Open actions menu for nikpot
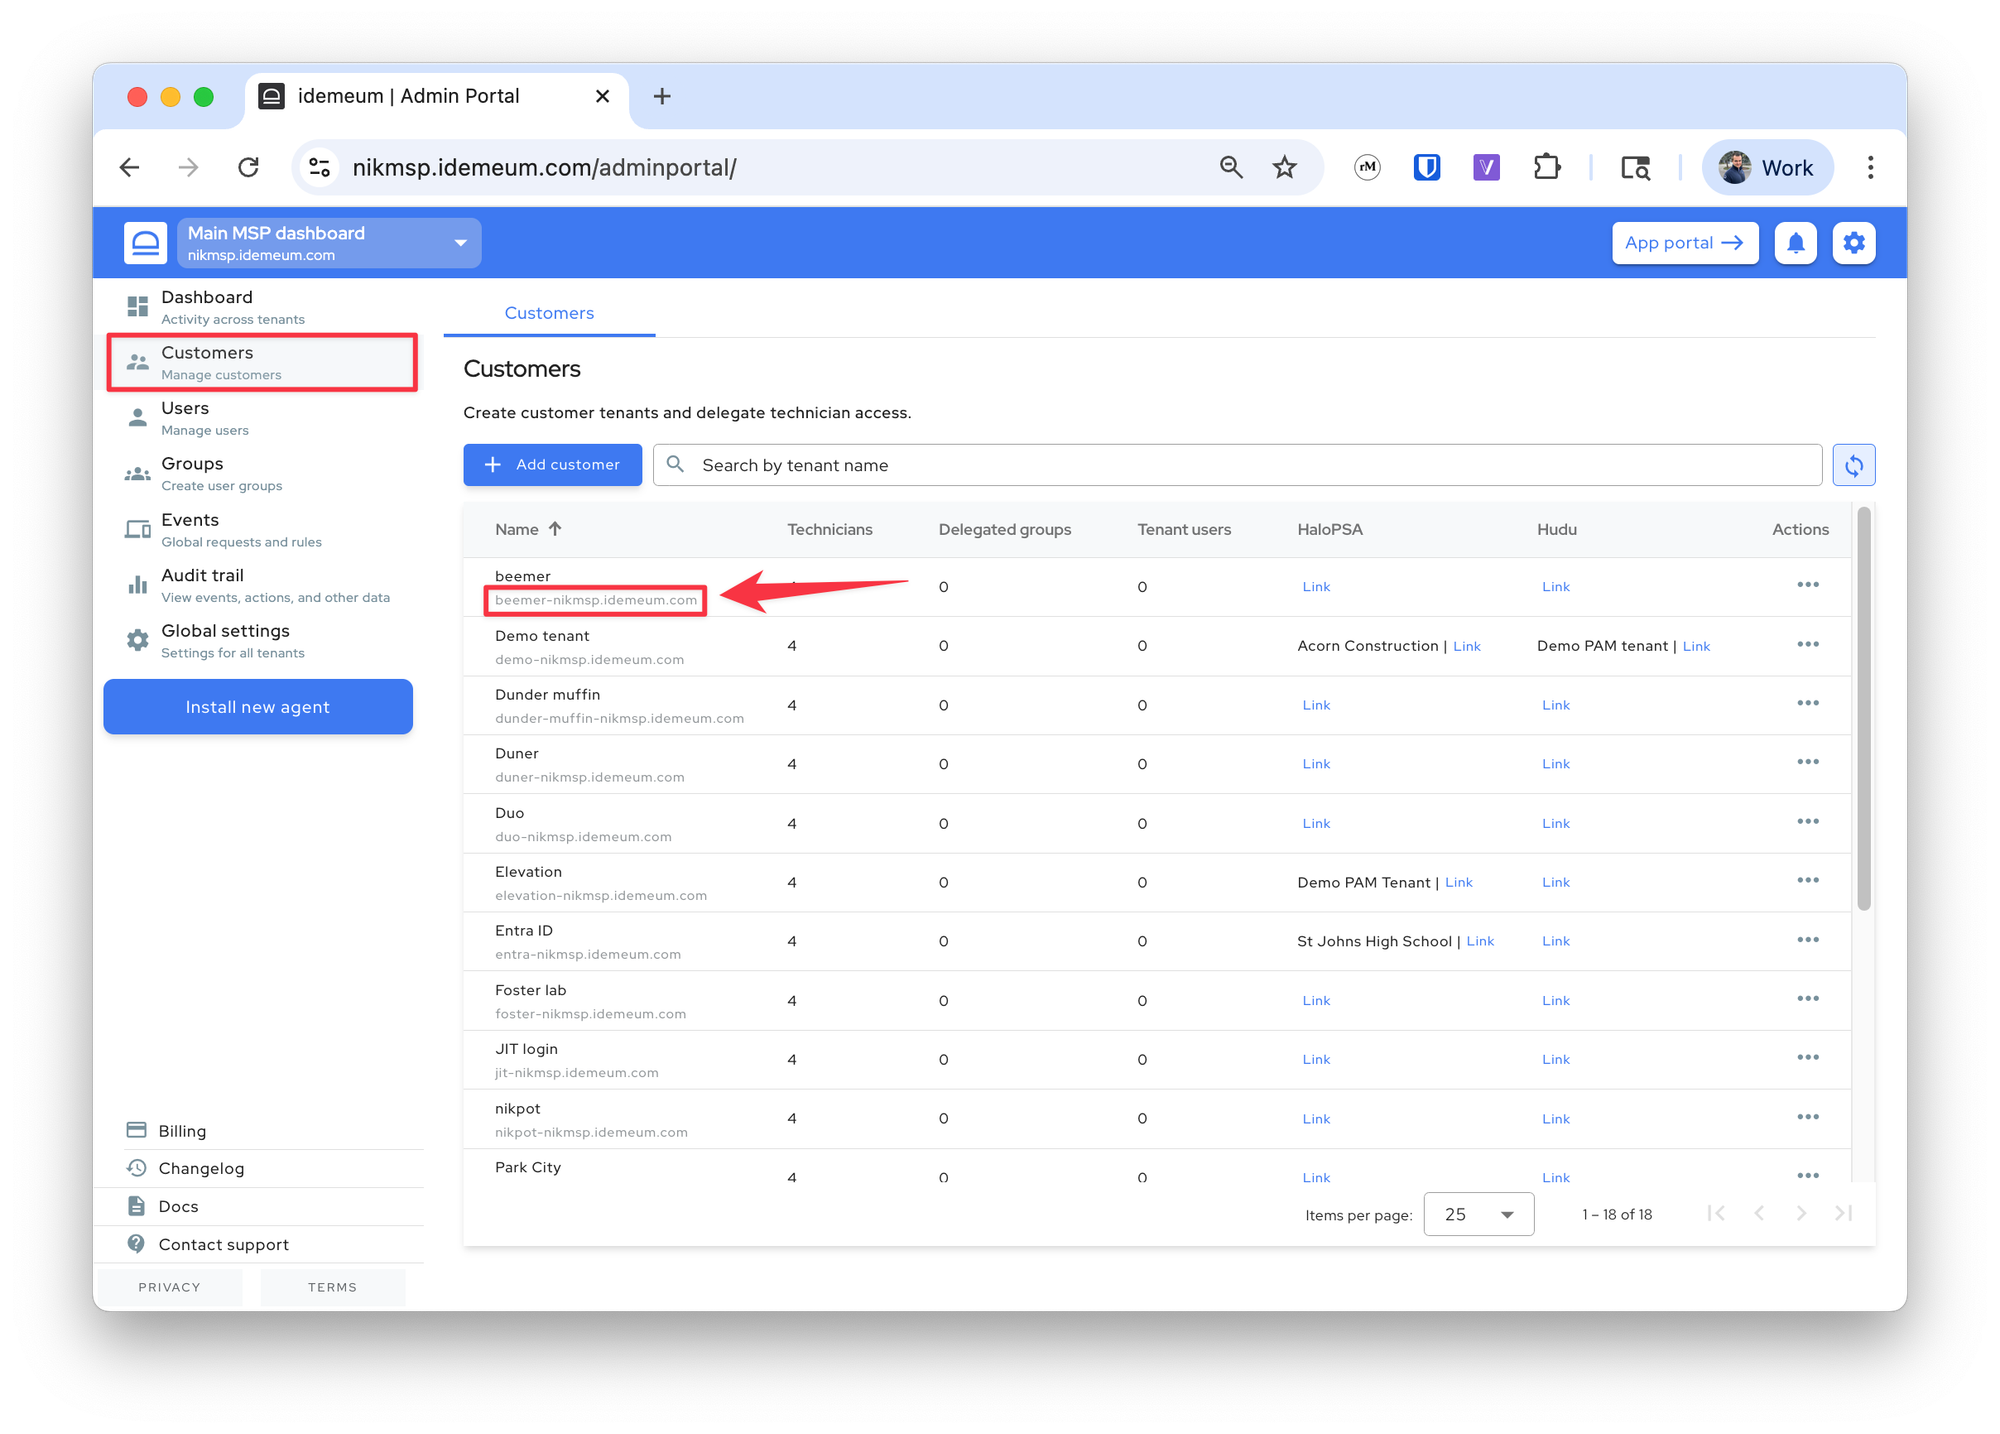This screenshot has width=2000, height=1434. tap(1807, 1117)
